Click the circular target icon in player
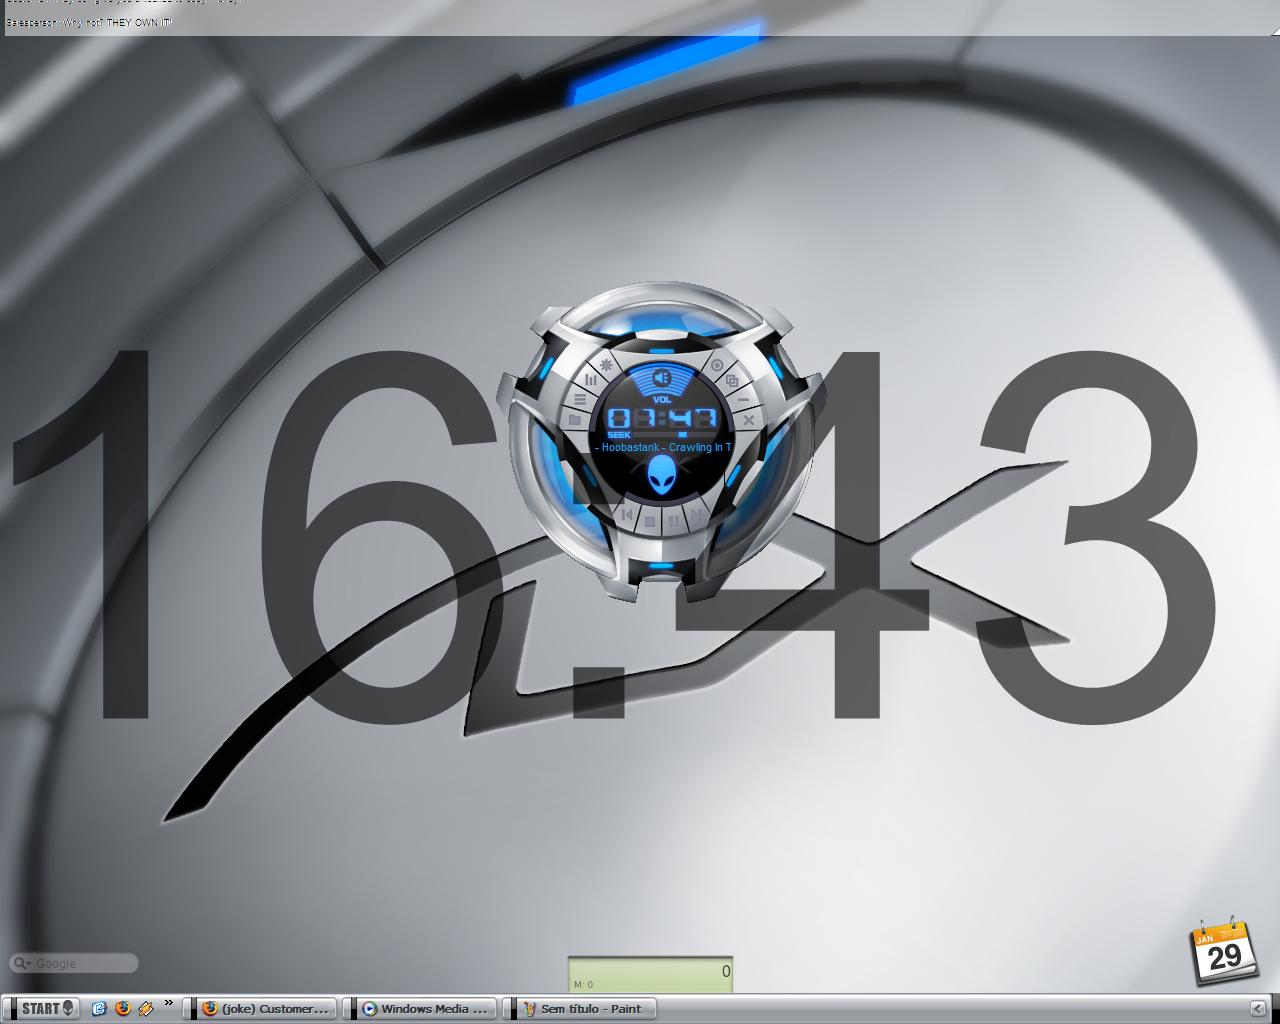This screenshot has height=1024, width=1280. [717, 365]
